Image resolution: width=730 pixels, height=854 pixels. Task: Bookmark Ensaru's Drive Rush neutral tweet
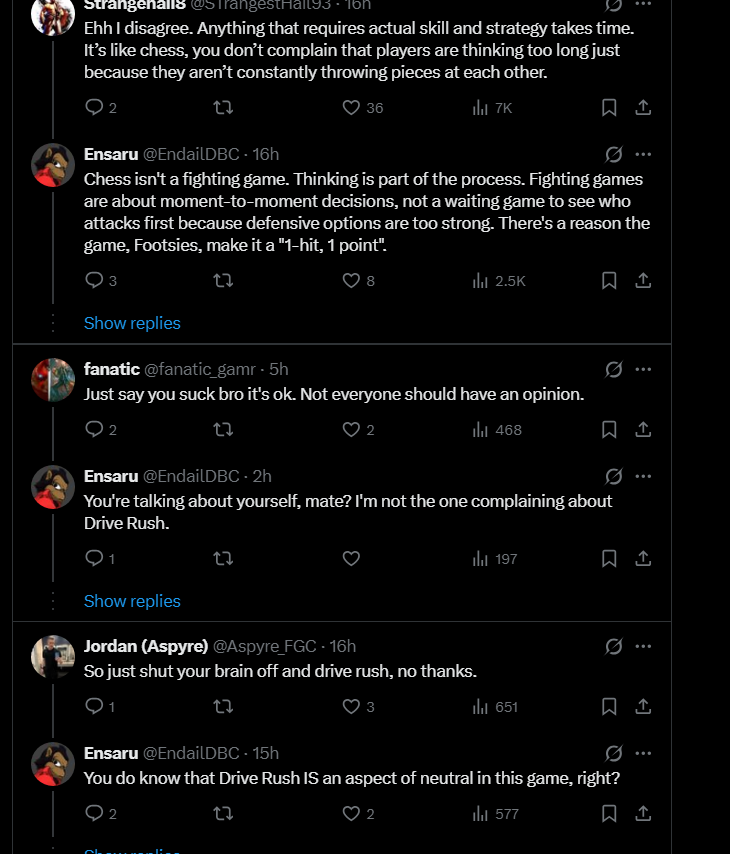(609, 814)
